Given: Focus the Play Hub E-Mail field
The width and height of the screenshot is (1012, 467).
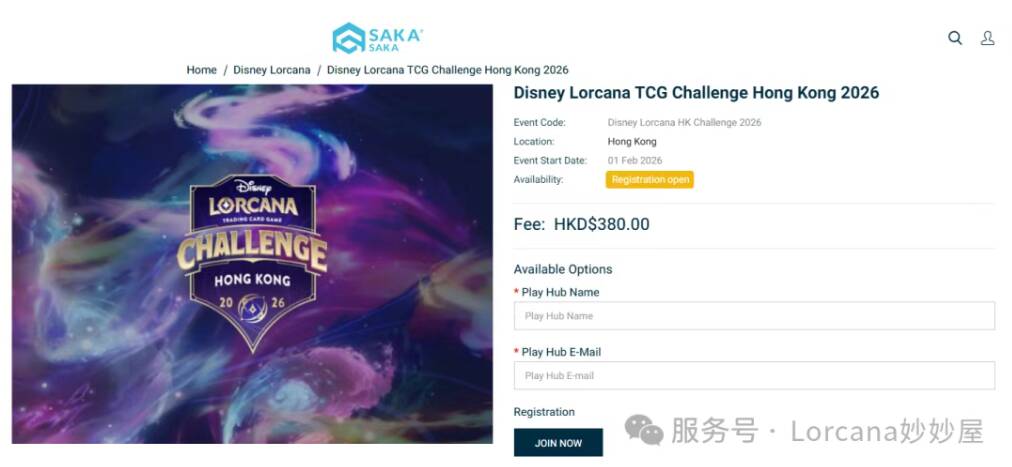Looking at the screenshot, I should click(754, 376).
